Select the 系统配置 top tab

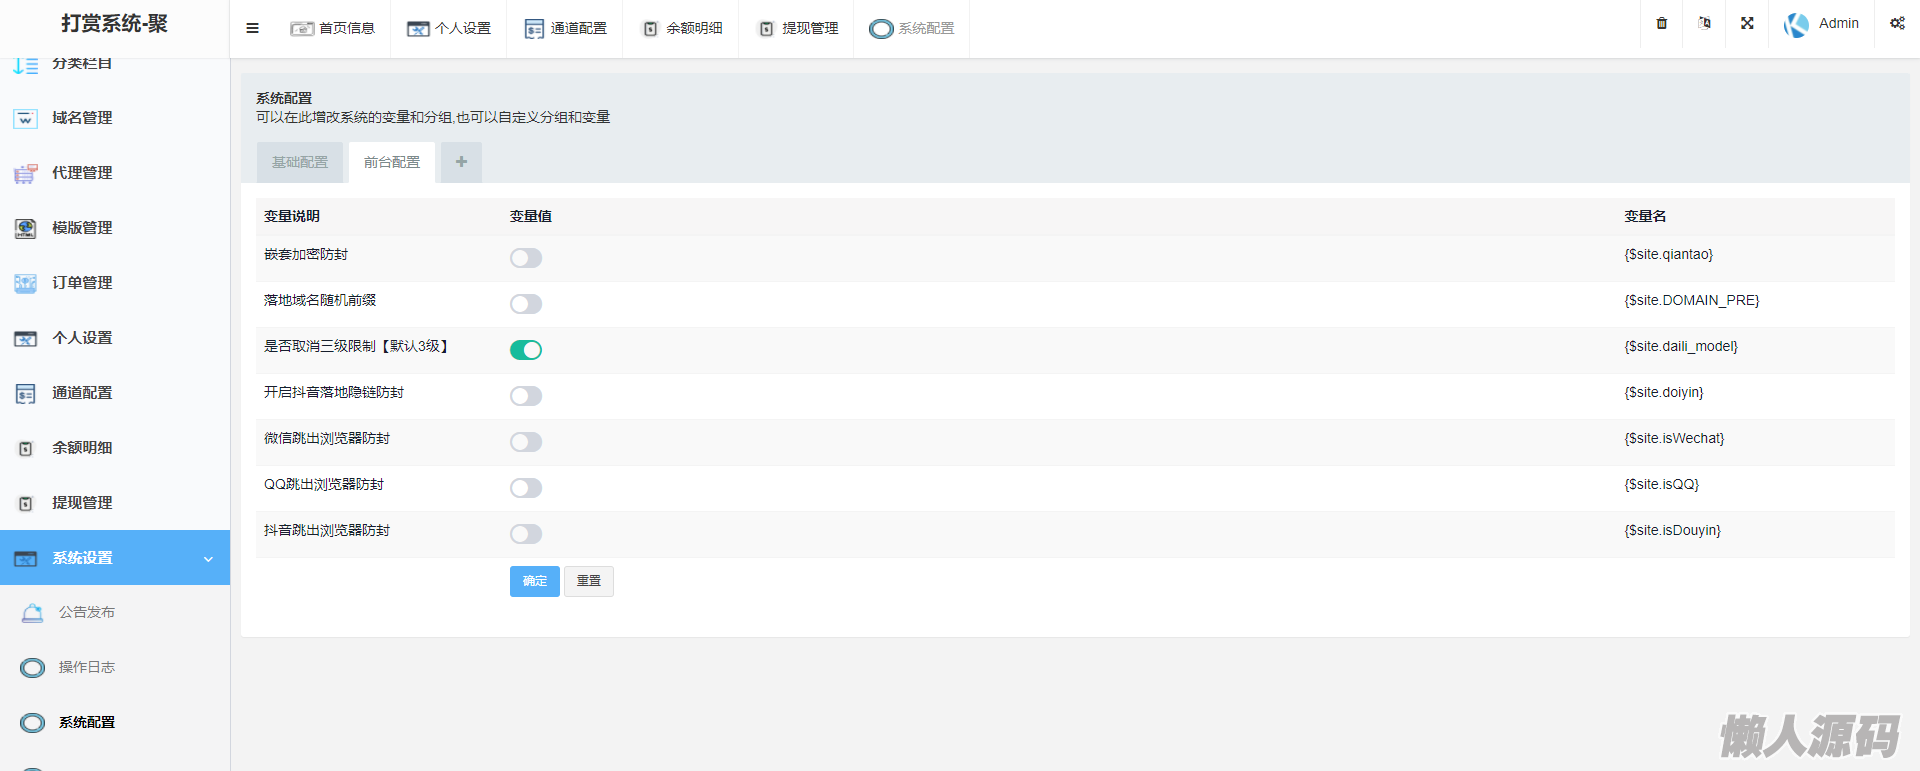click(912, 28)
